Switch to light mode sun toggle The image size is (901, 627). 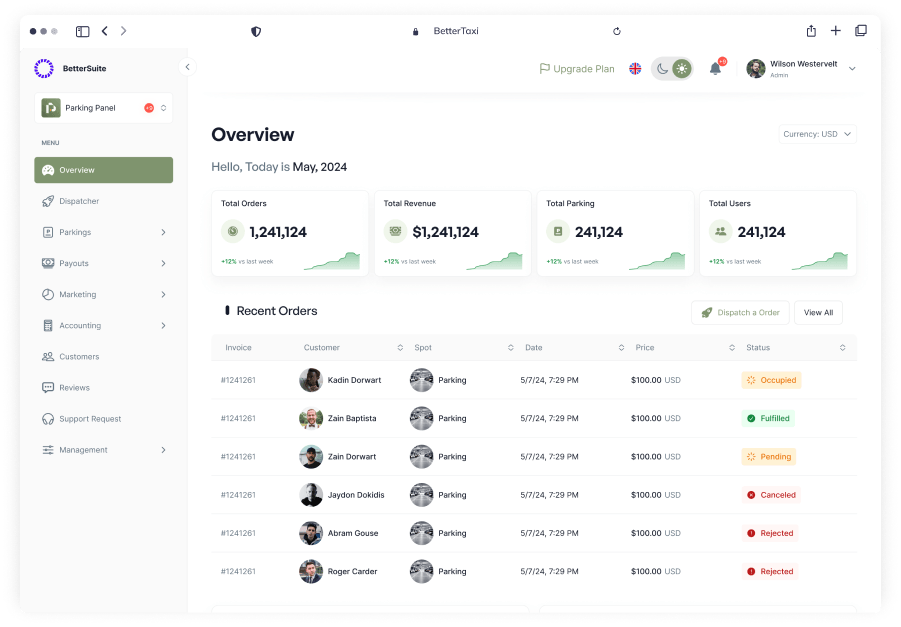pyautogui.click(x=682, y=69)
